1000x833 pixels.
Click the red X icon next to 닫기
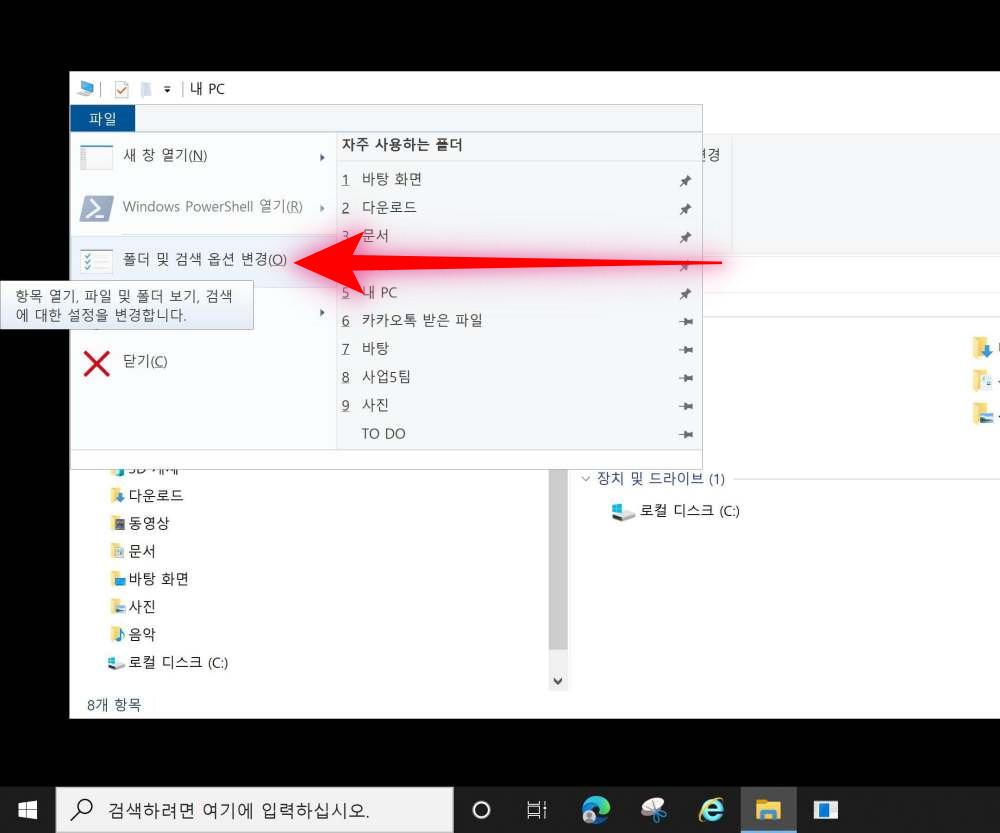96,361
